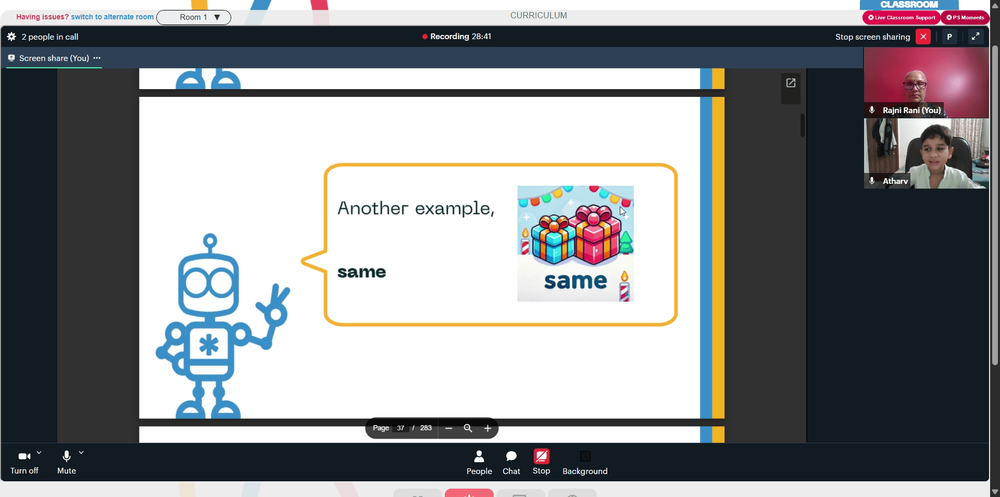
Task: Click Rajni Rani microphone status icon
Action: pyautogui.click(x=872, y=110)
